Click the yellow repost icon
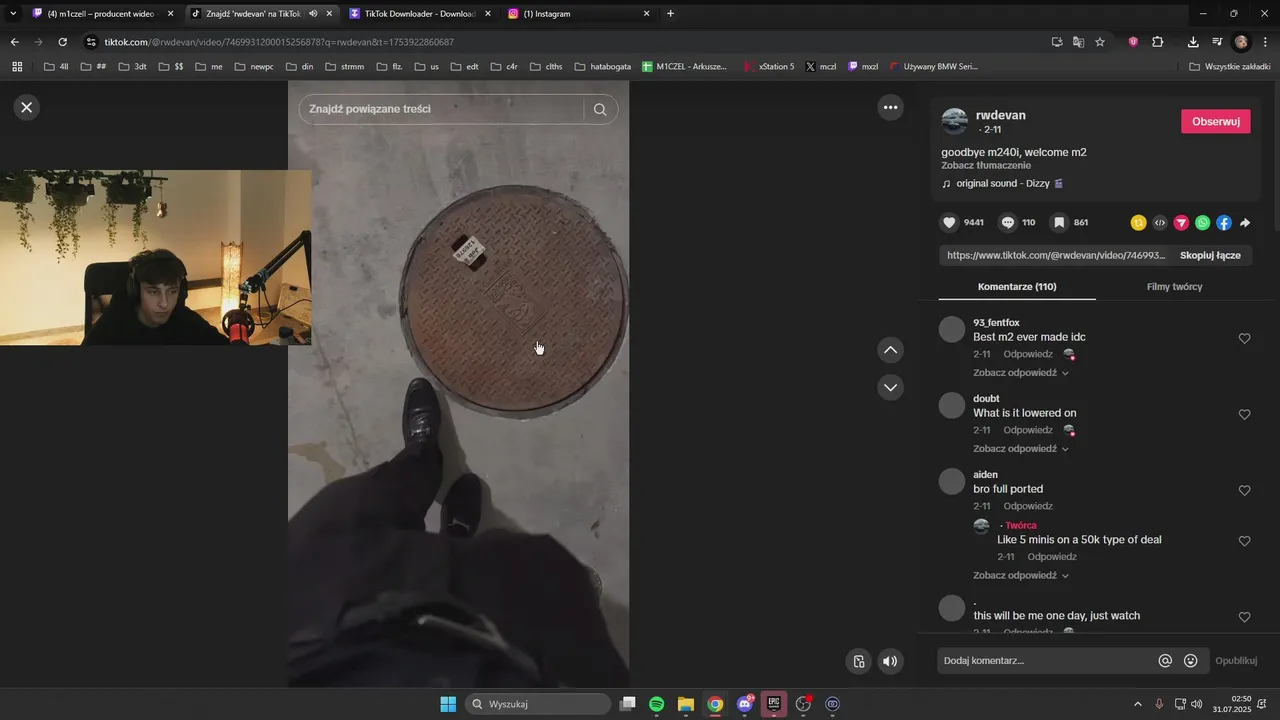This screenshot has width=1280, height=720. [x=1138, y=223]
